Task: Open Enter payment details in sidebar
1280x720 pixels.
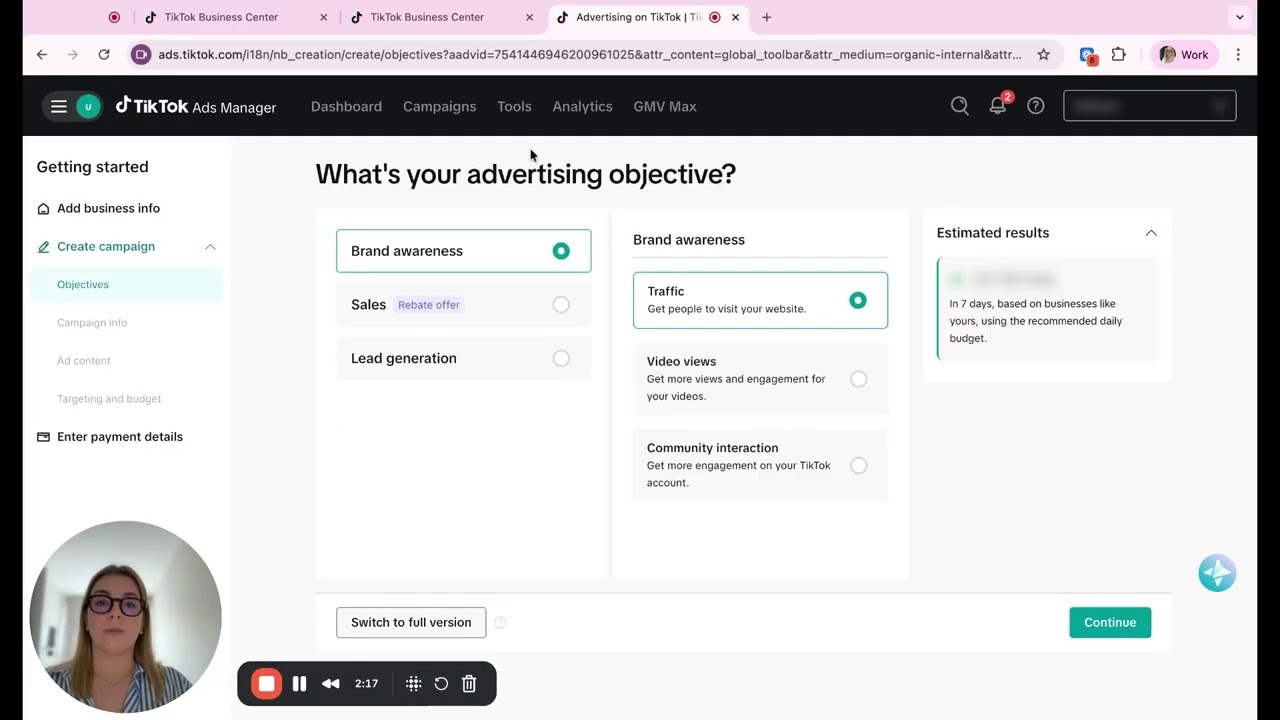Action: (x=119, y=437)
